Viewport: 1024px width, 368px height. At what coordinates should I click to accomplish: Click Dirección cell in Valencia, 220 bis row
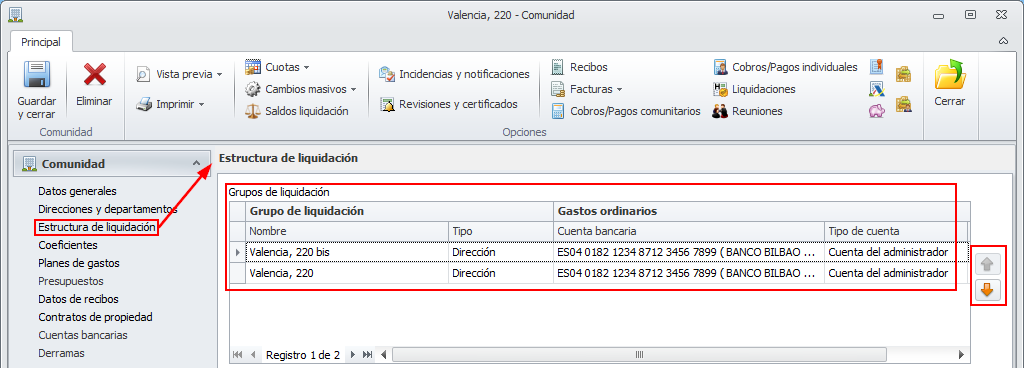click(501, 252)
